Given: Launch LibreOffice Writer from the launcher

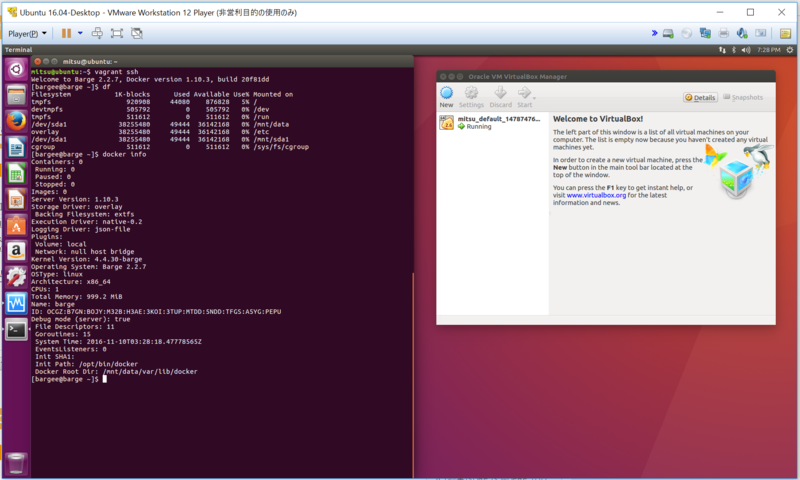Looking at the screenshot, I should [16, 148].
